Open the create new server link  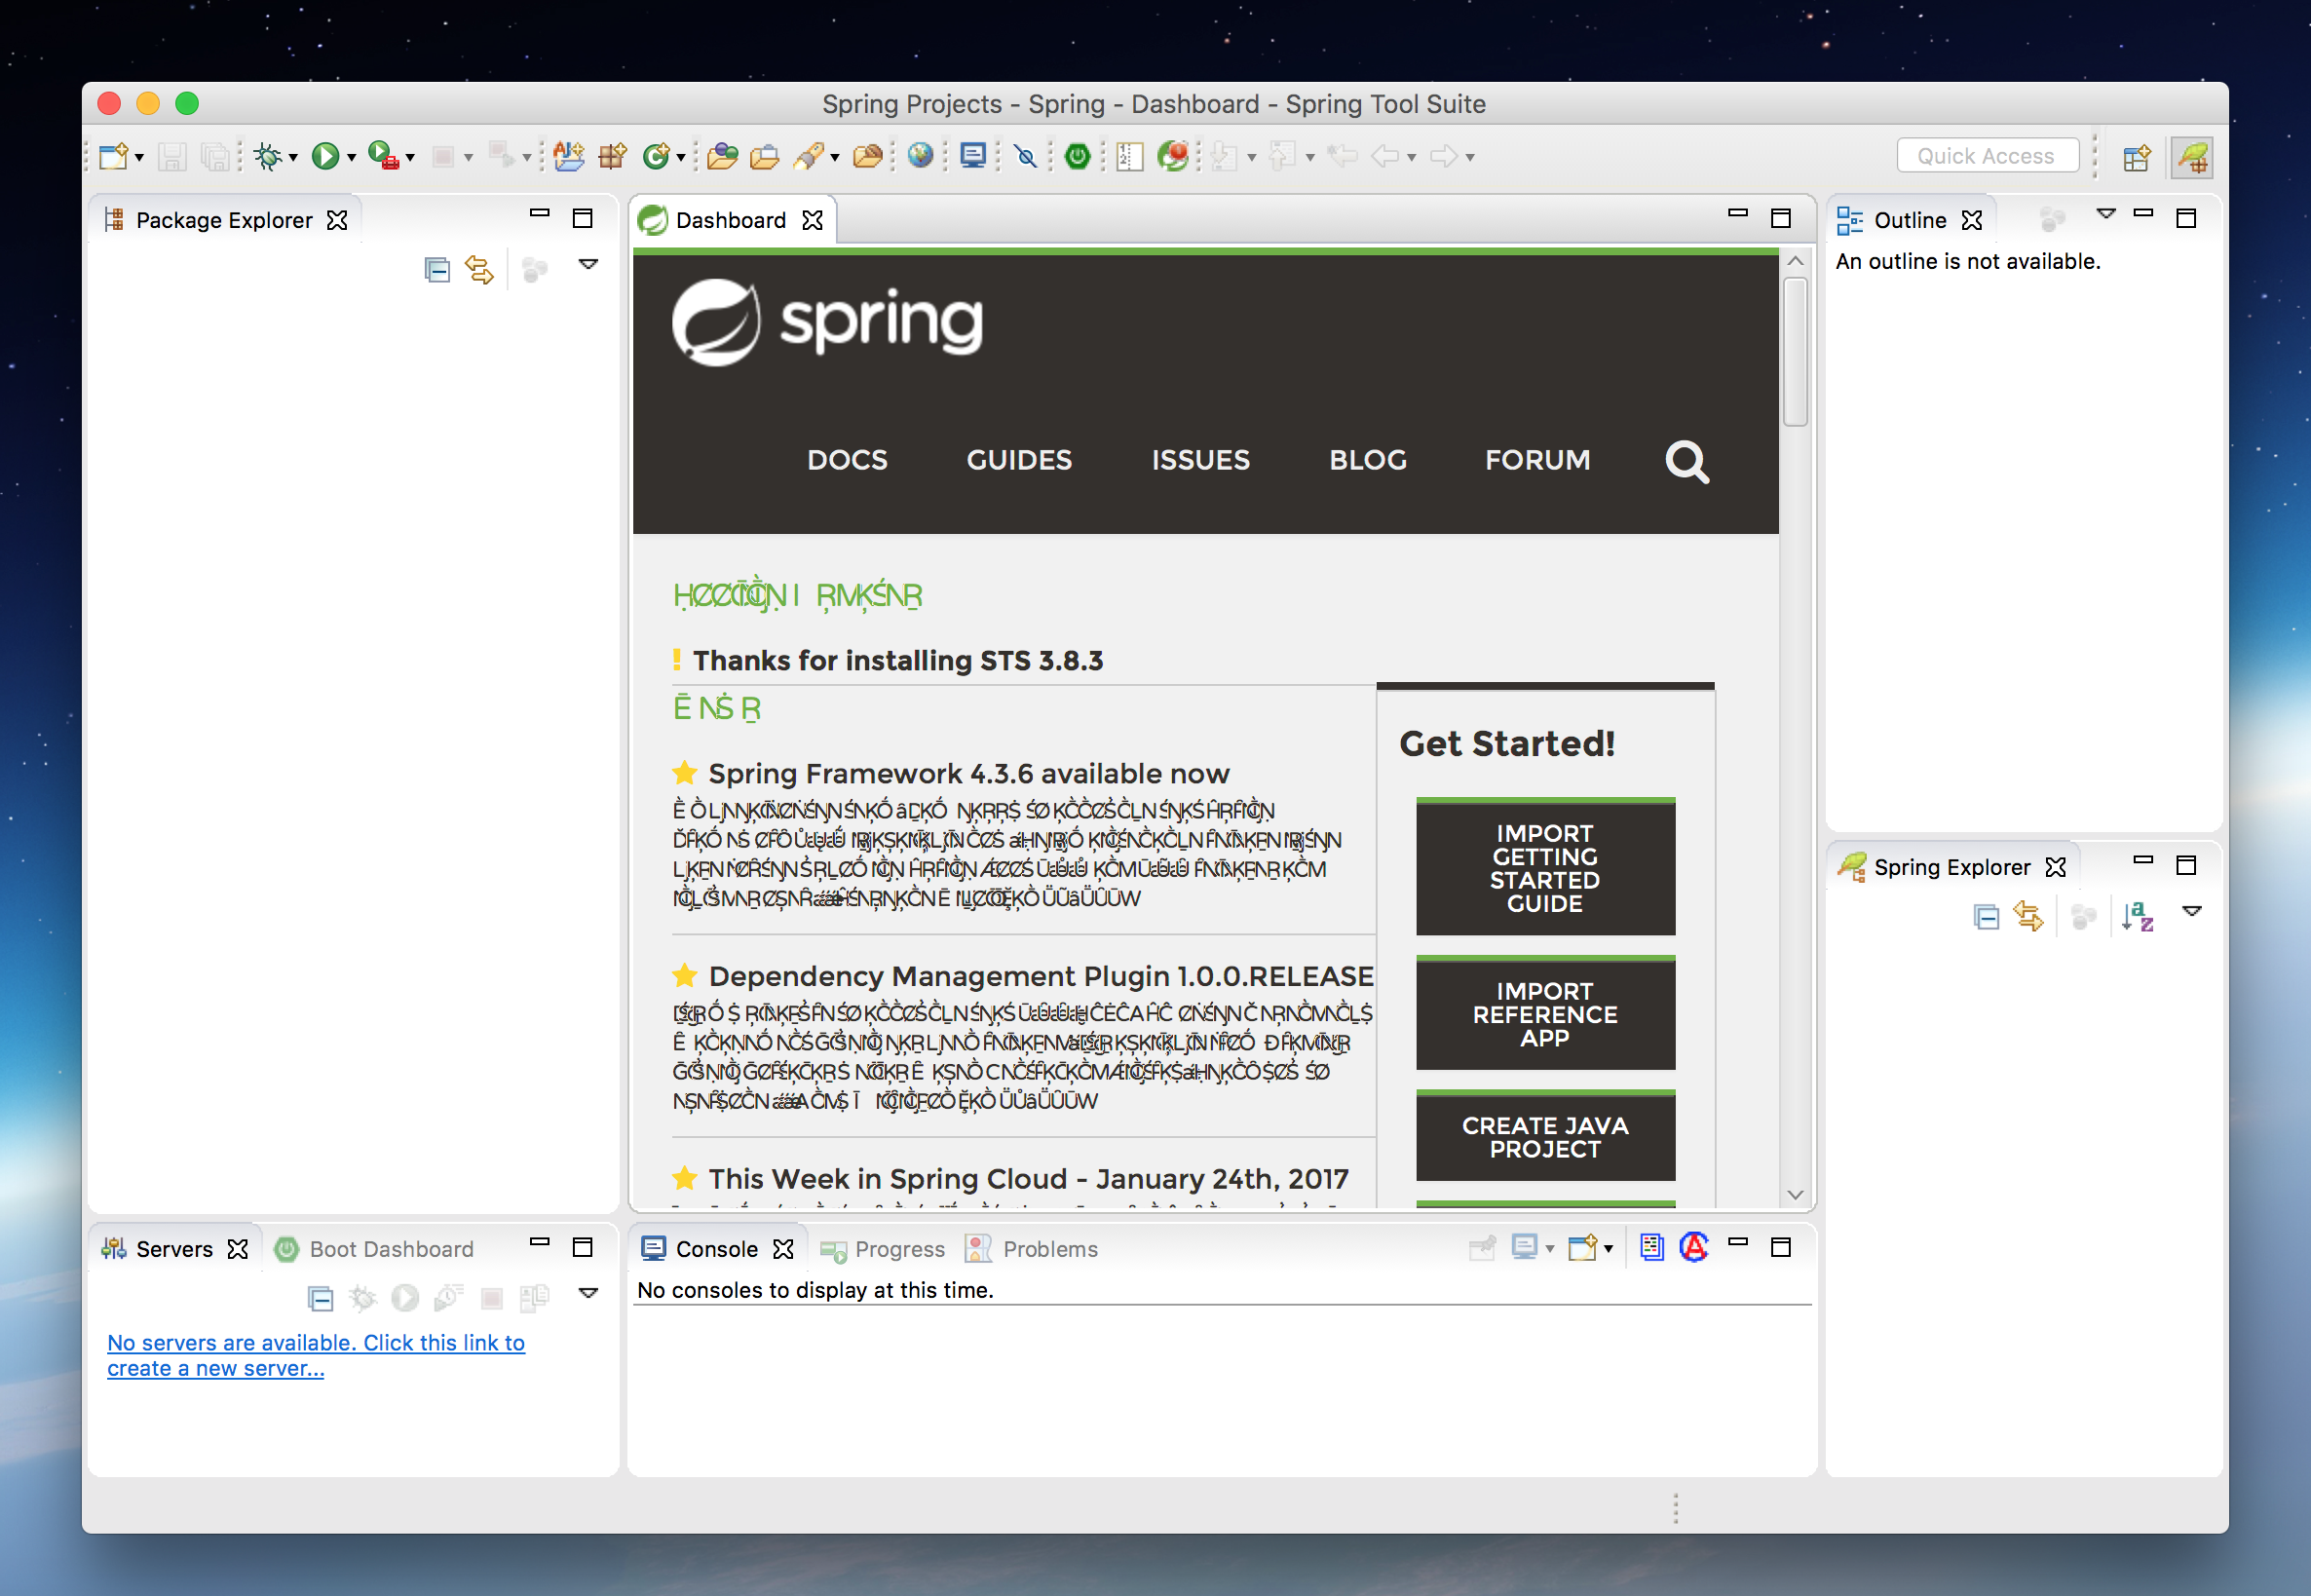(x=316, y=1355)
